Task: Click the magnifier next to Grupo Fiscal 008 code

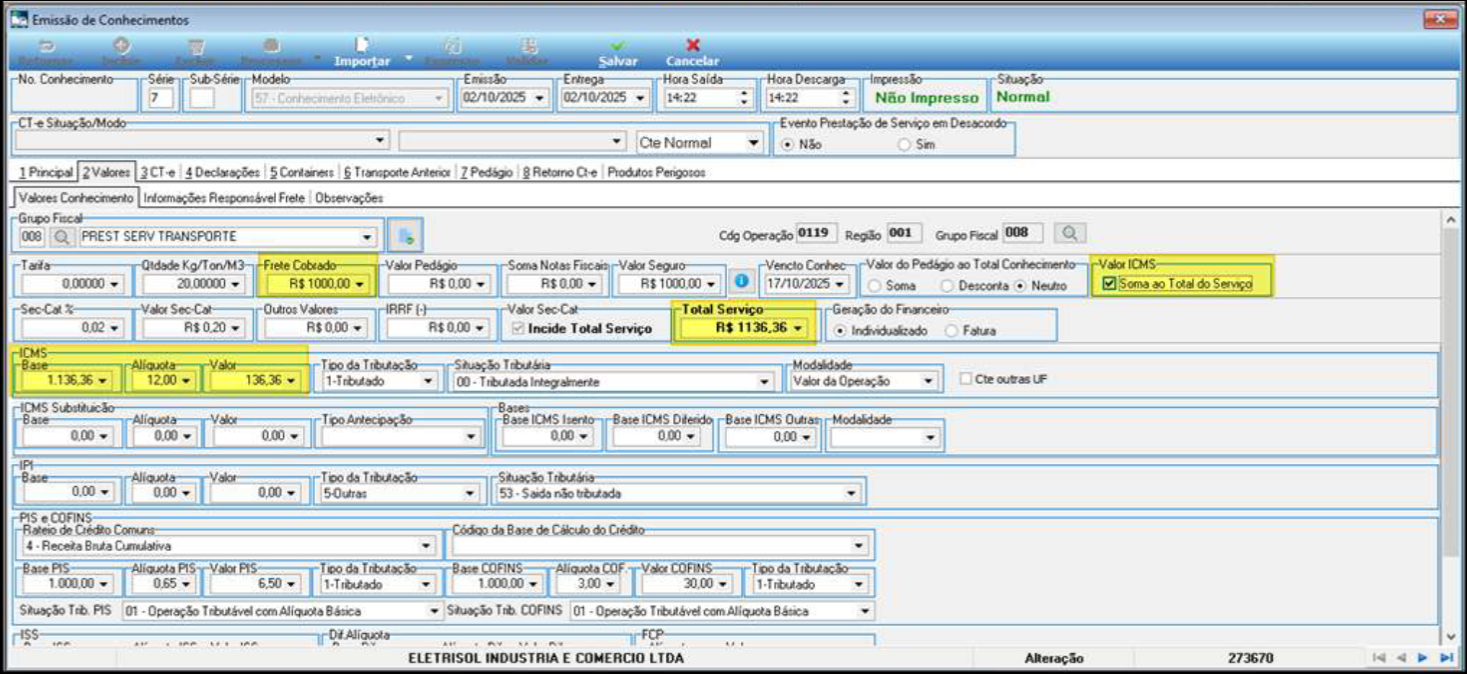Action: pyautogui.click(x=60, y=237)
